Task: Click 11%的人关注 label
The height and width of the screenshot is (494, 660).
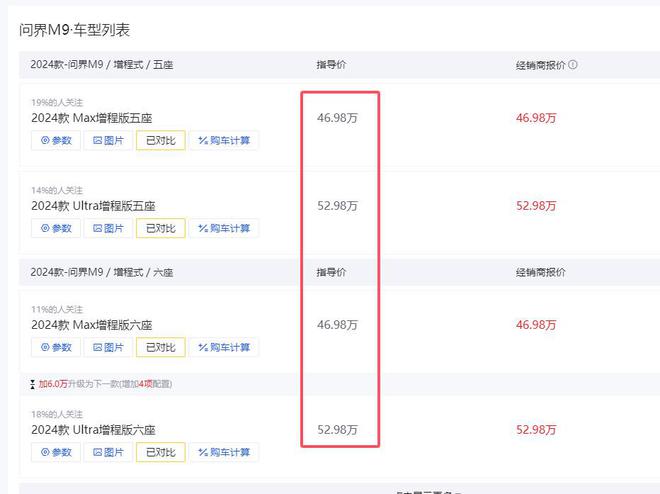Action: [57, 310]
